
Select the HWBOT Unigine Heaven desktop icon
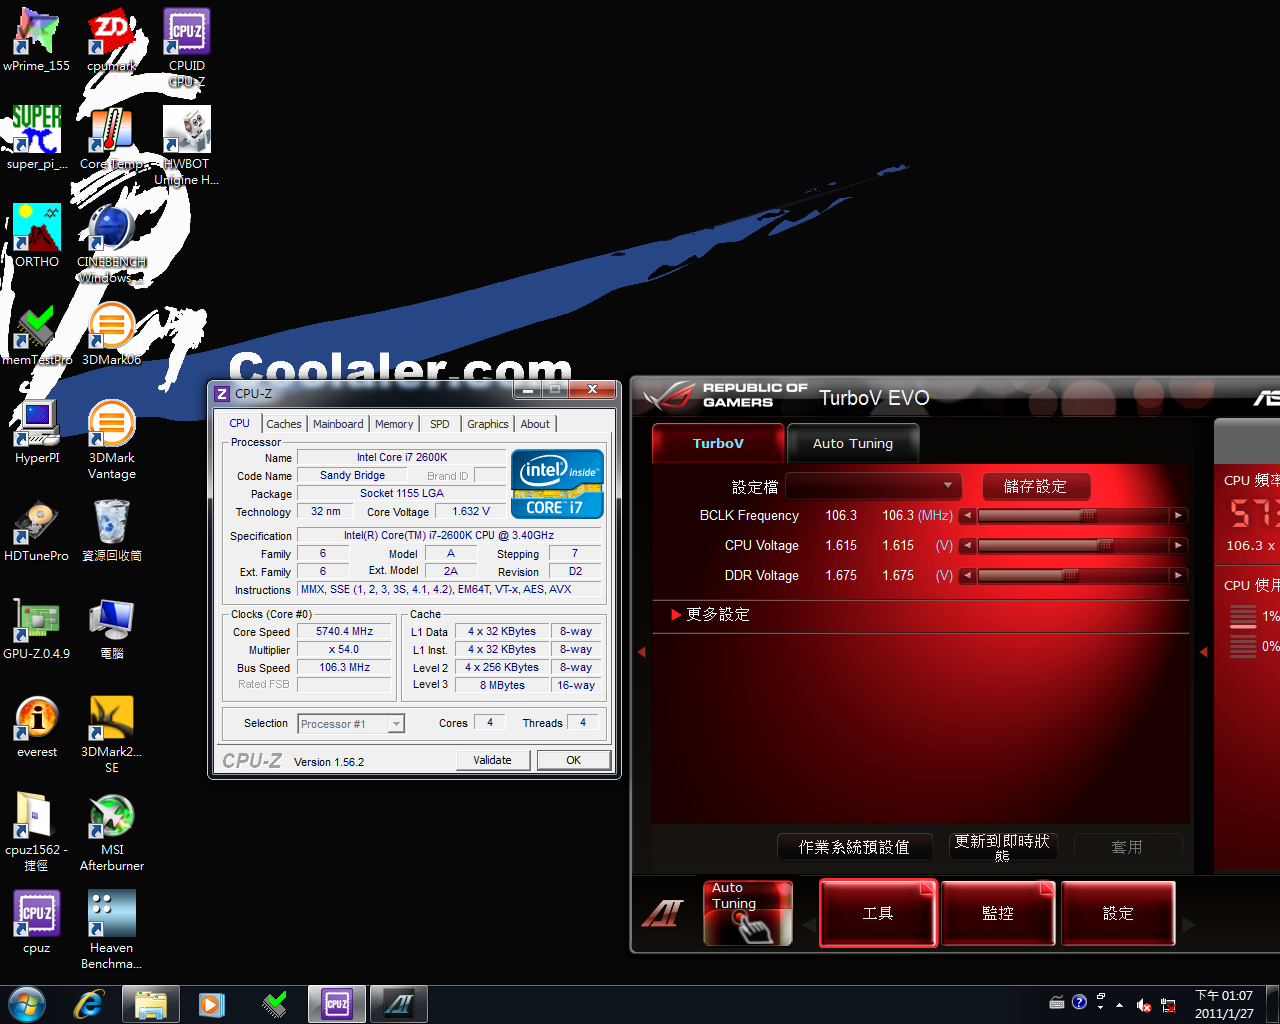tap(187, 146)
